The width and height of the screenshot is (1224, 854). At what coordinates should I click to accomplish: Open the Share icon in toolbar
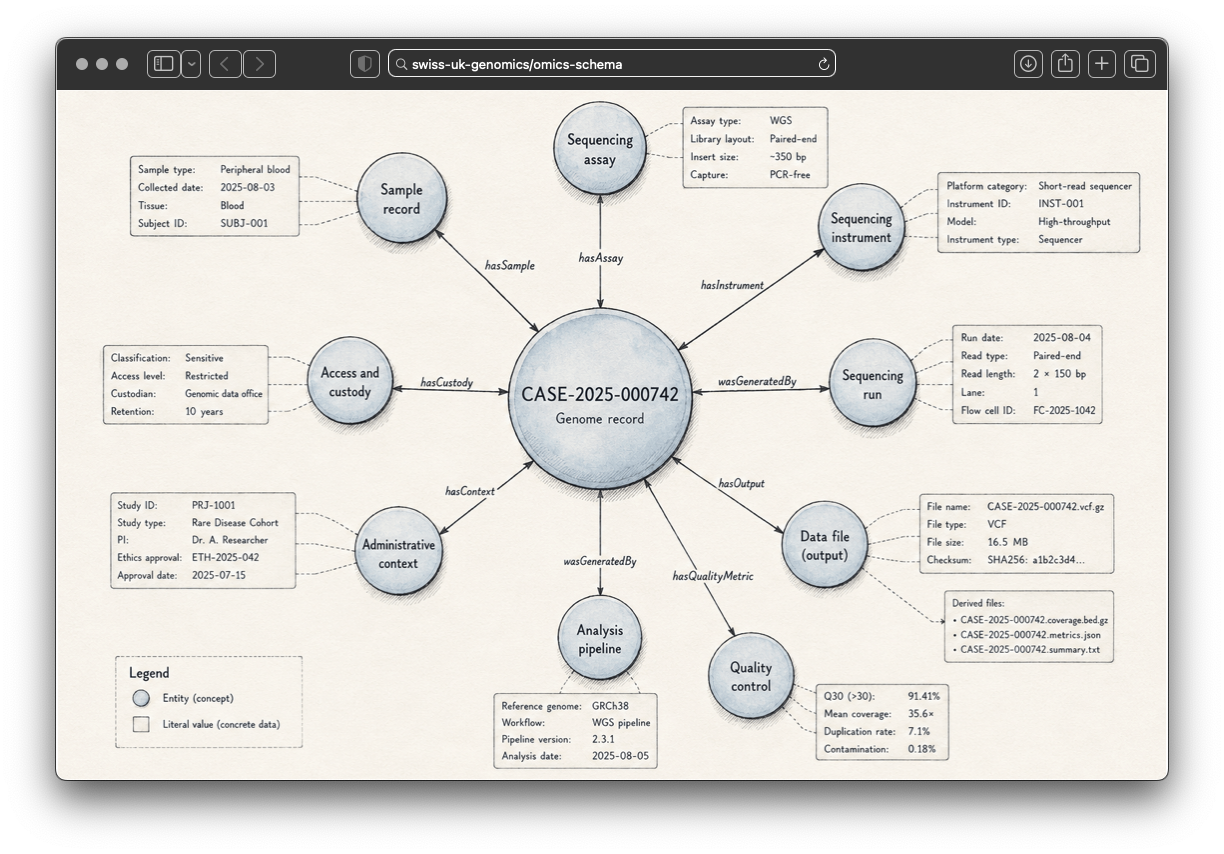(1065, 64)
